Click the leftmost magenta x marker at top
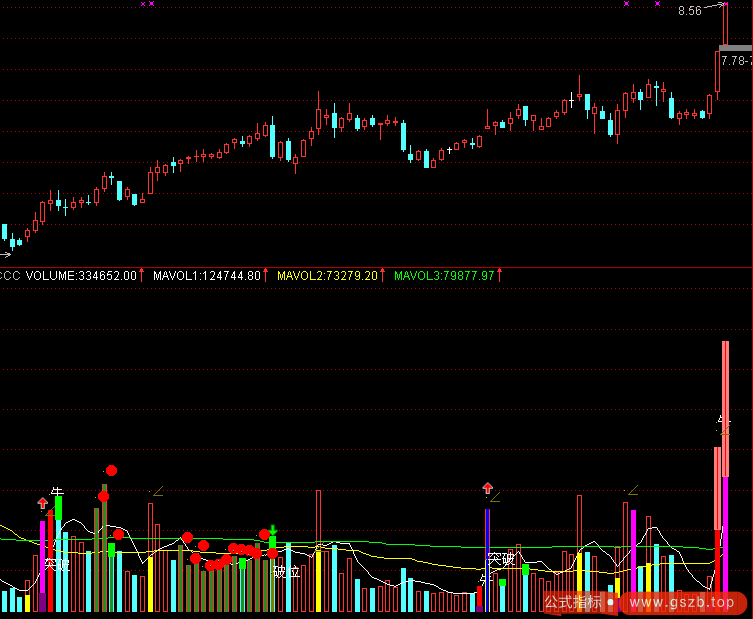753x619 pixels. pos(143,4)
